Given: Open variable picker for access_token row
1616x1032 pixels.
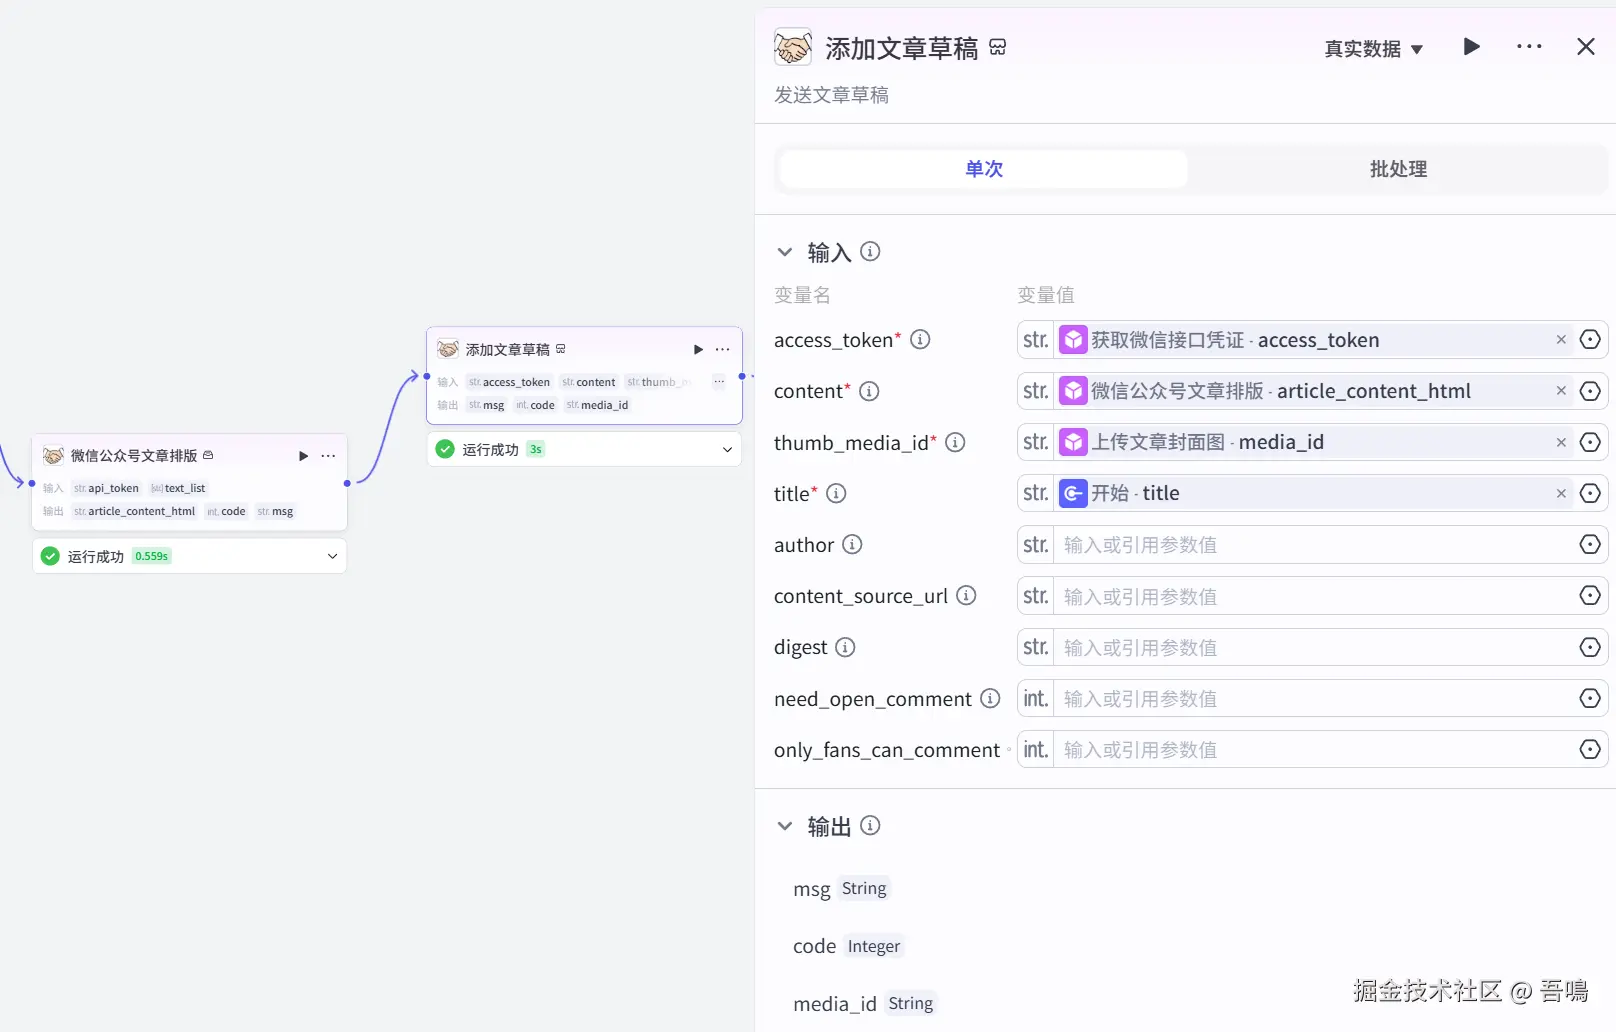Looking at the screenshot, I should click(x=1590, y=340).
